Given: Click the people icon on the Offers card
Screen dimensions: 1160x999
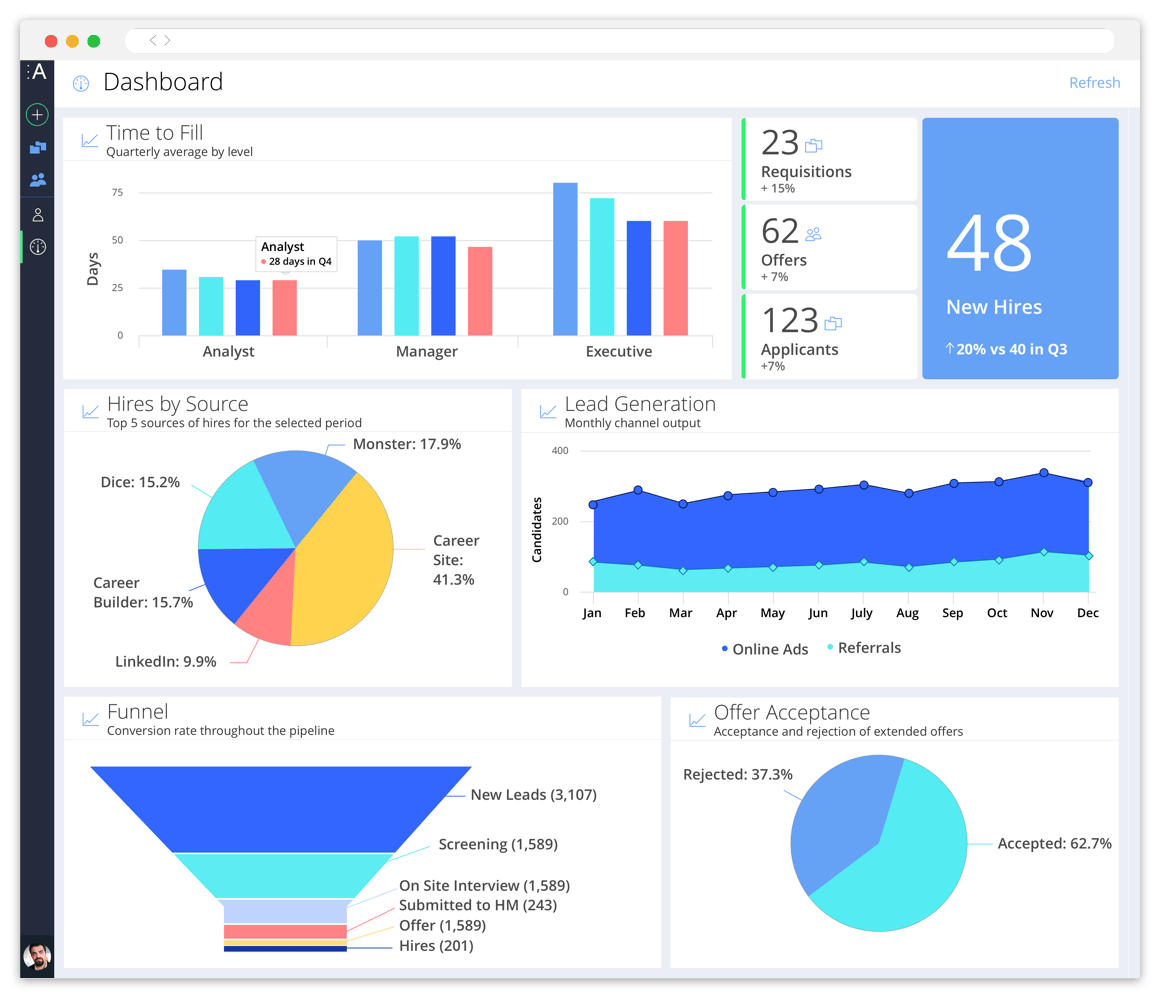Looking at the screenshot, I should click(812, 232).
